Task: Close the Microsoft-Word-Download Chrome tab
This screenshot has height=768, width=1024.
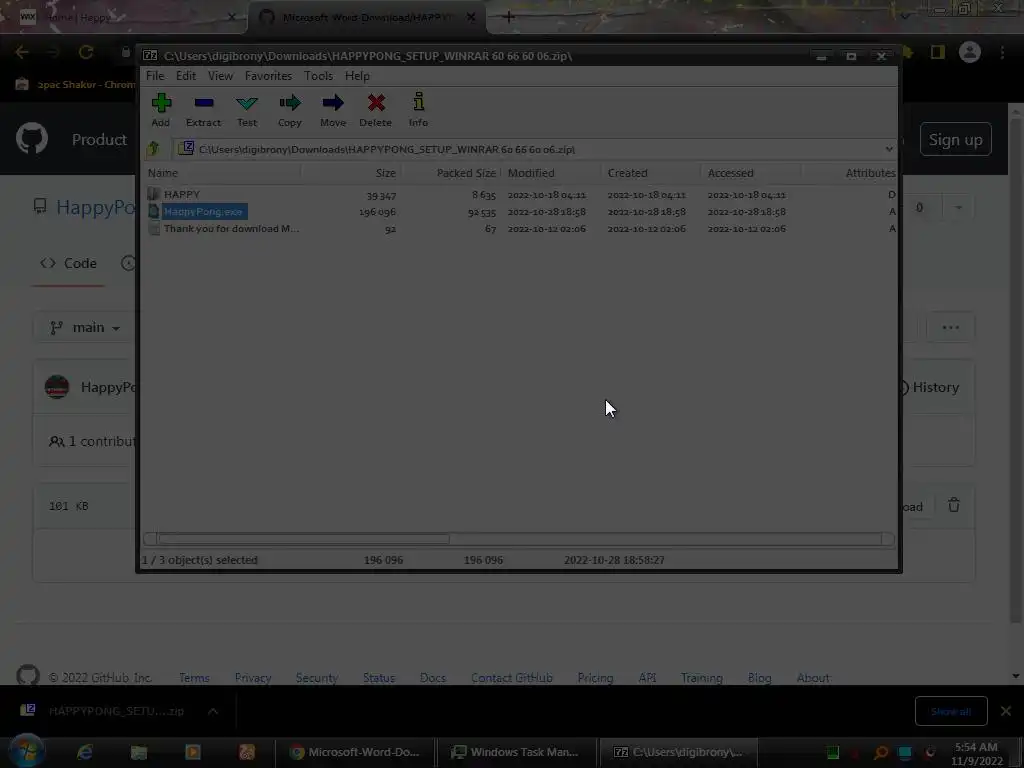Action: (471, 17)
